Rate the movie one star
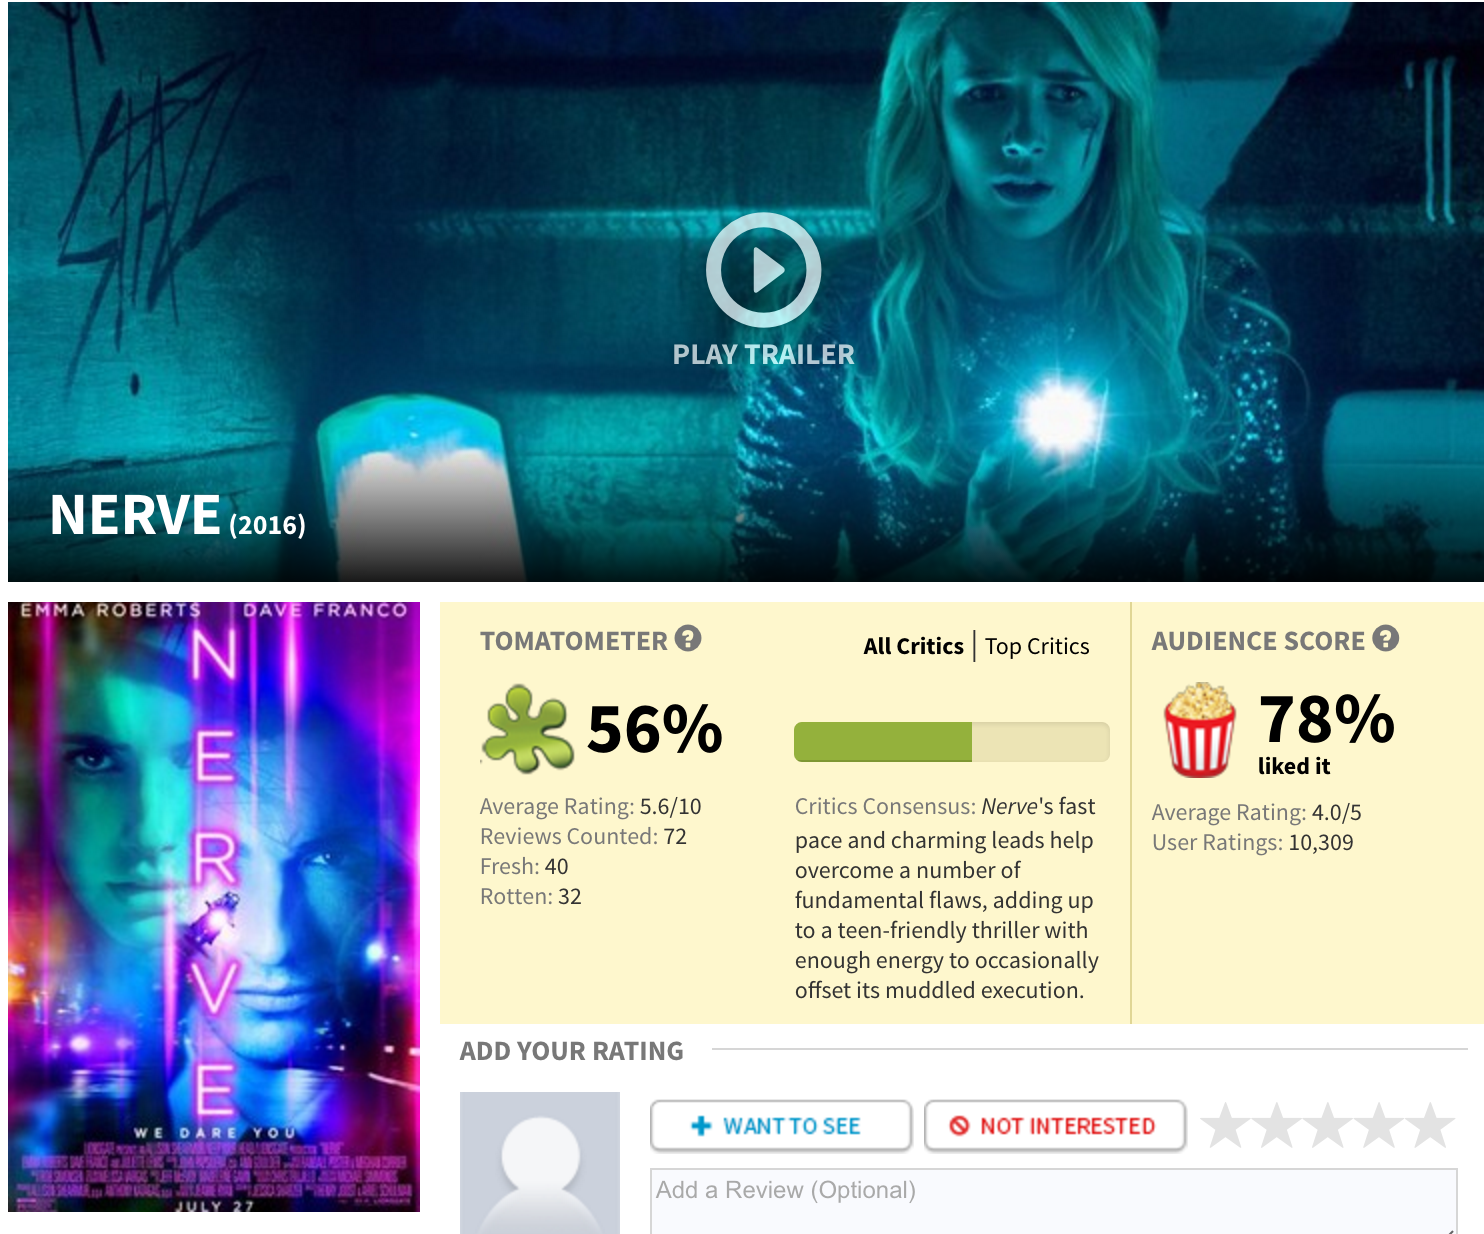This screenshot has height=1234, width=1484. 1226,1126
